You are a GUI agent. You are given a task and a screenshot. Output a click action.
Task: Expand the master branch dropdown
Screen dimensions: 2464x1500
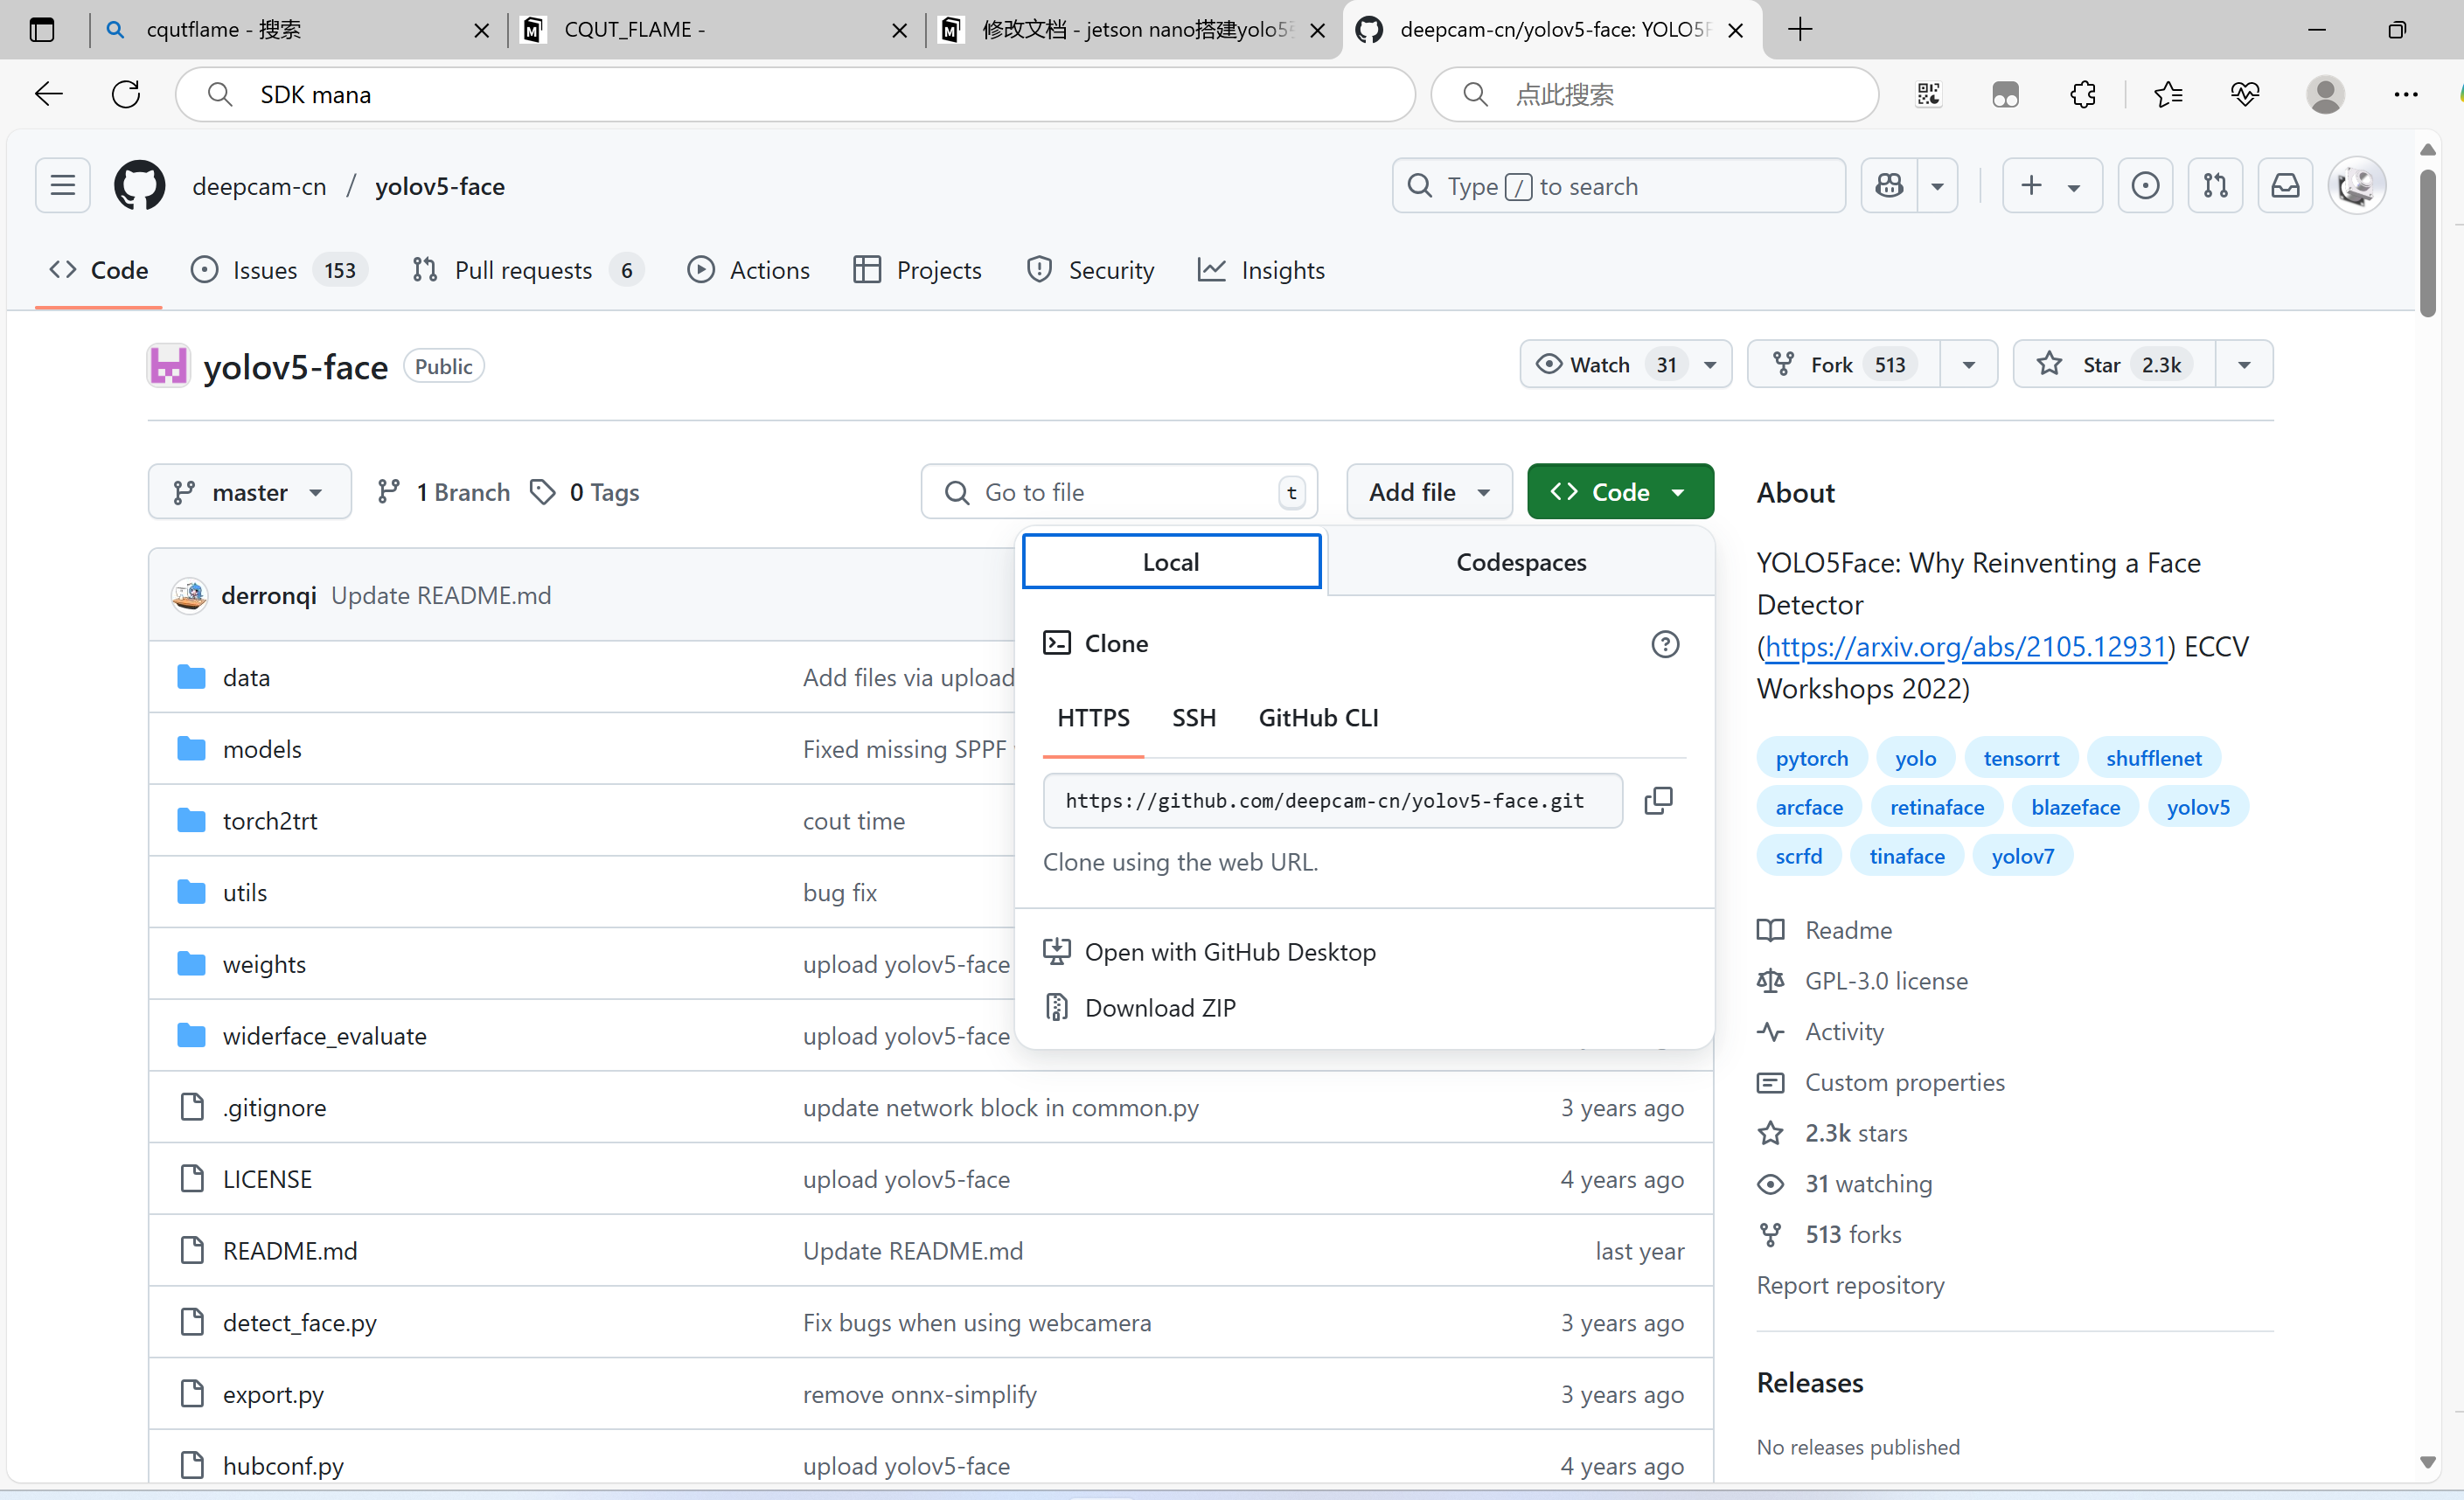250,492
